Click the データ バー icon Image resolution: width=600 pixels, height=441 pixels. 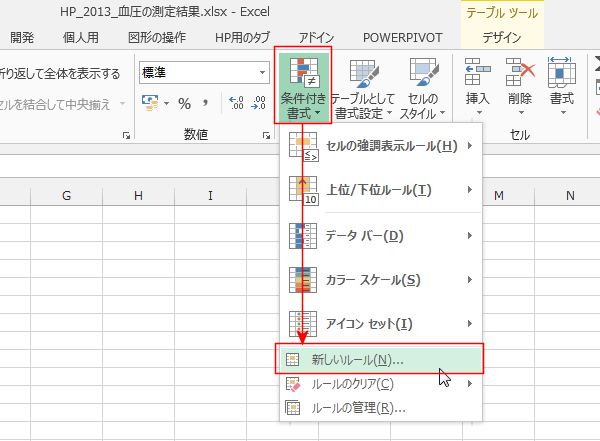(x=303, y=235)
